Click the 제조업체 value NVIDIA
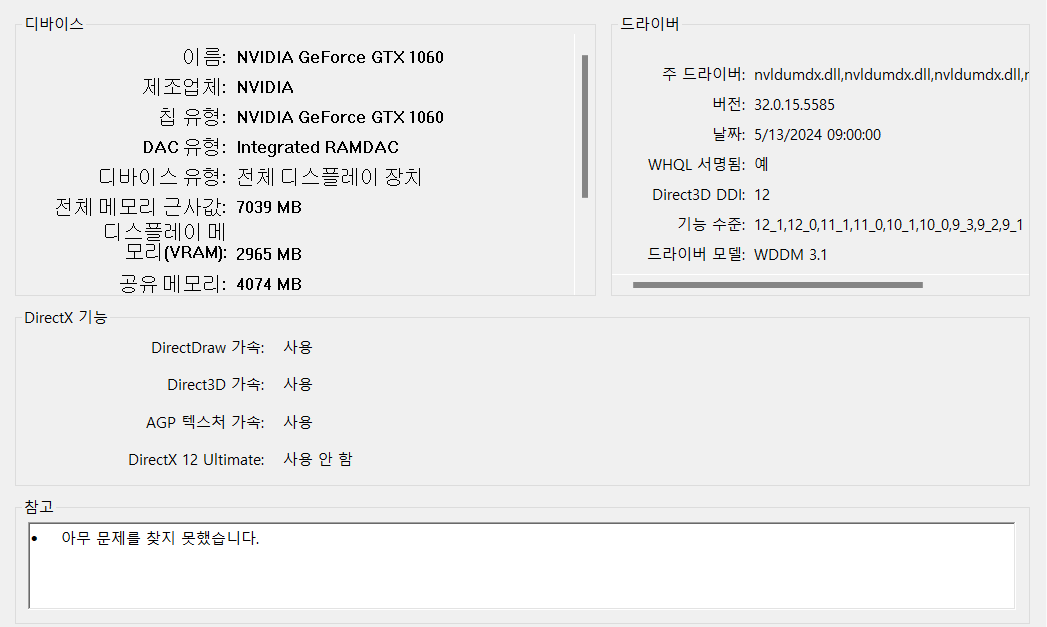The width and height of the screenshot is (1047, 627). pyautogui.click(x=265, y=87)
